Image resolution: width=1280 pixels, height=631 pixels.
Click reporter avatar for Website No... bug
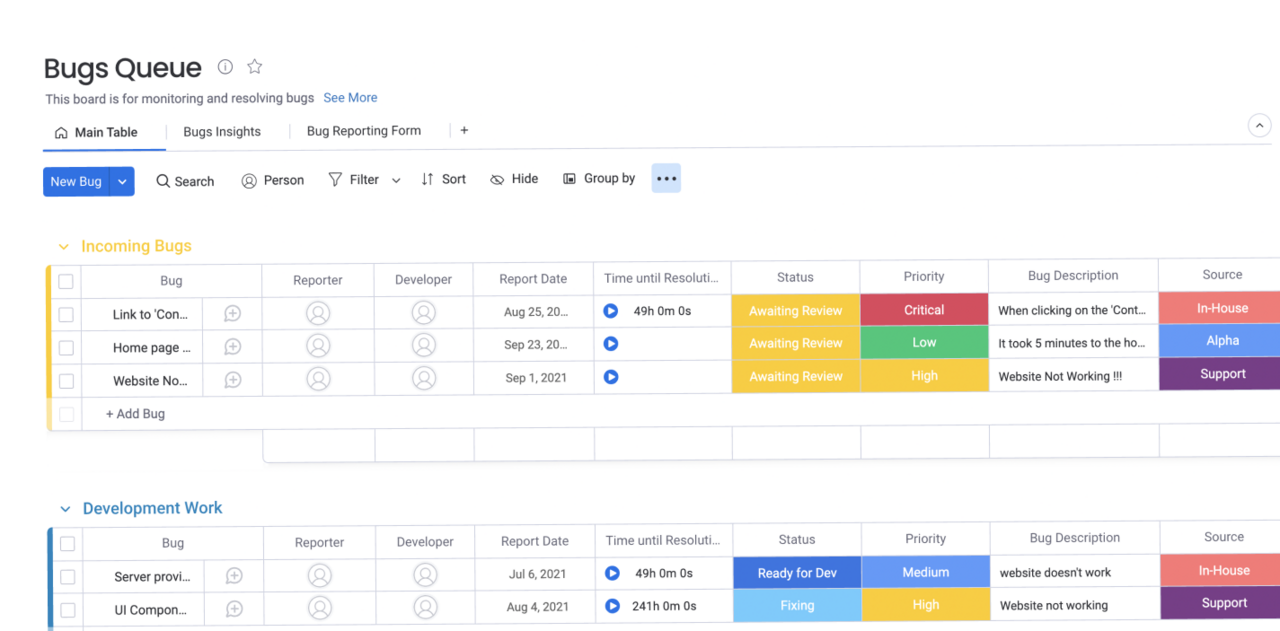[318, 379]
